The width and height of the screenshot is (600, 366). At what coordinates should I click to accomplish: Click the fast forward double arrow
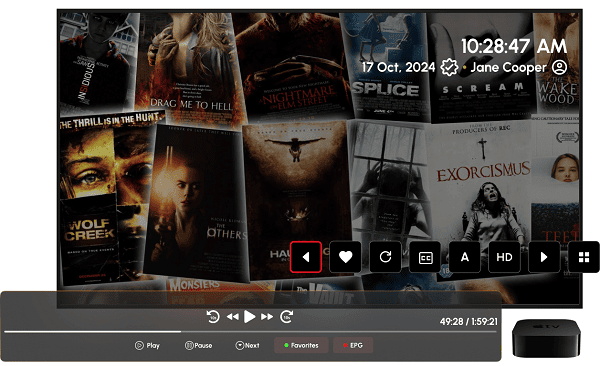coord(267,317)
